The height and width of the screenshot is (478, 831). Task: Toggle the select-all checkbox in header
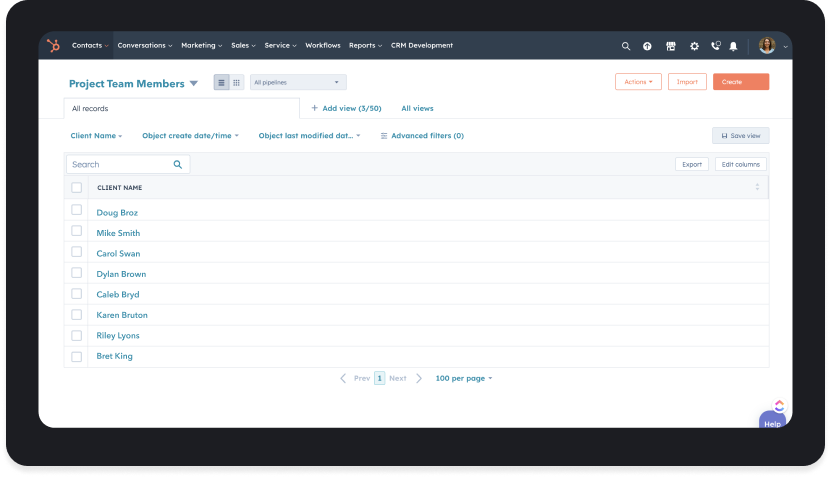click(77, 187)
